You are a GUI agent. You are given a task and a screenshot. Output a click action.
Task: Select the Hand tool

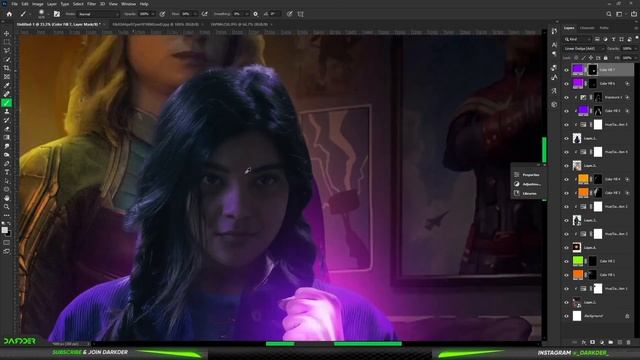[7, 198]
